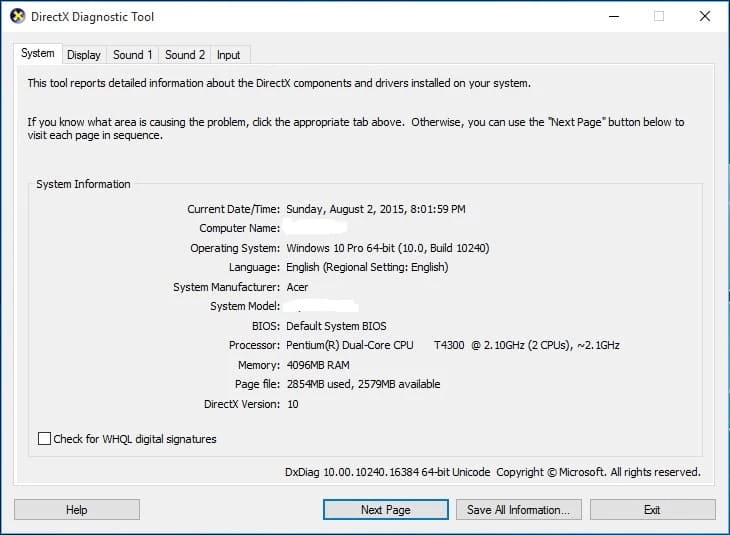The image size is (730, 535).
Task: Click the DxDiag version copyright text
Action: click(492, 472)
